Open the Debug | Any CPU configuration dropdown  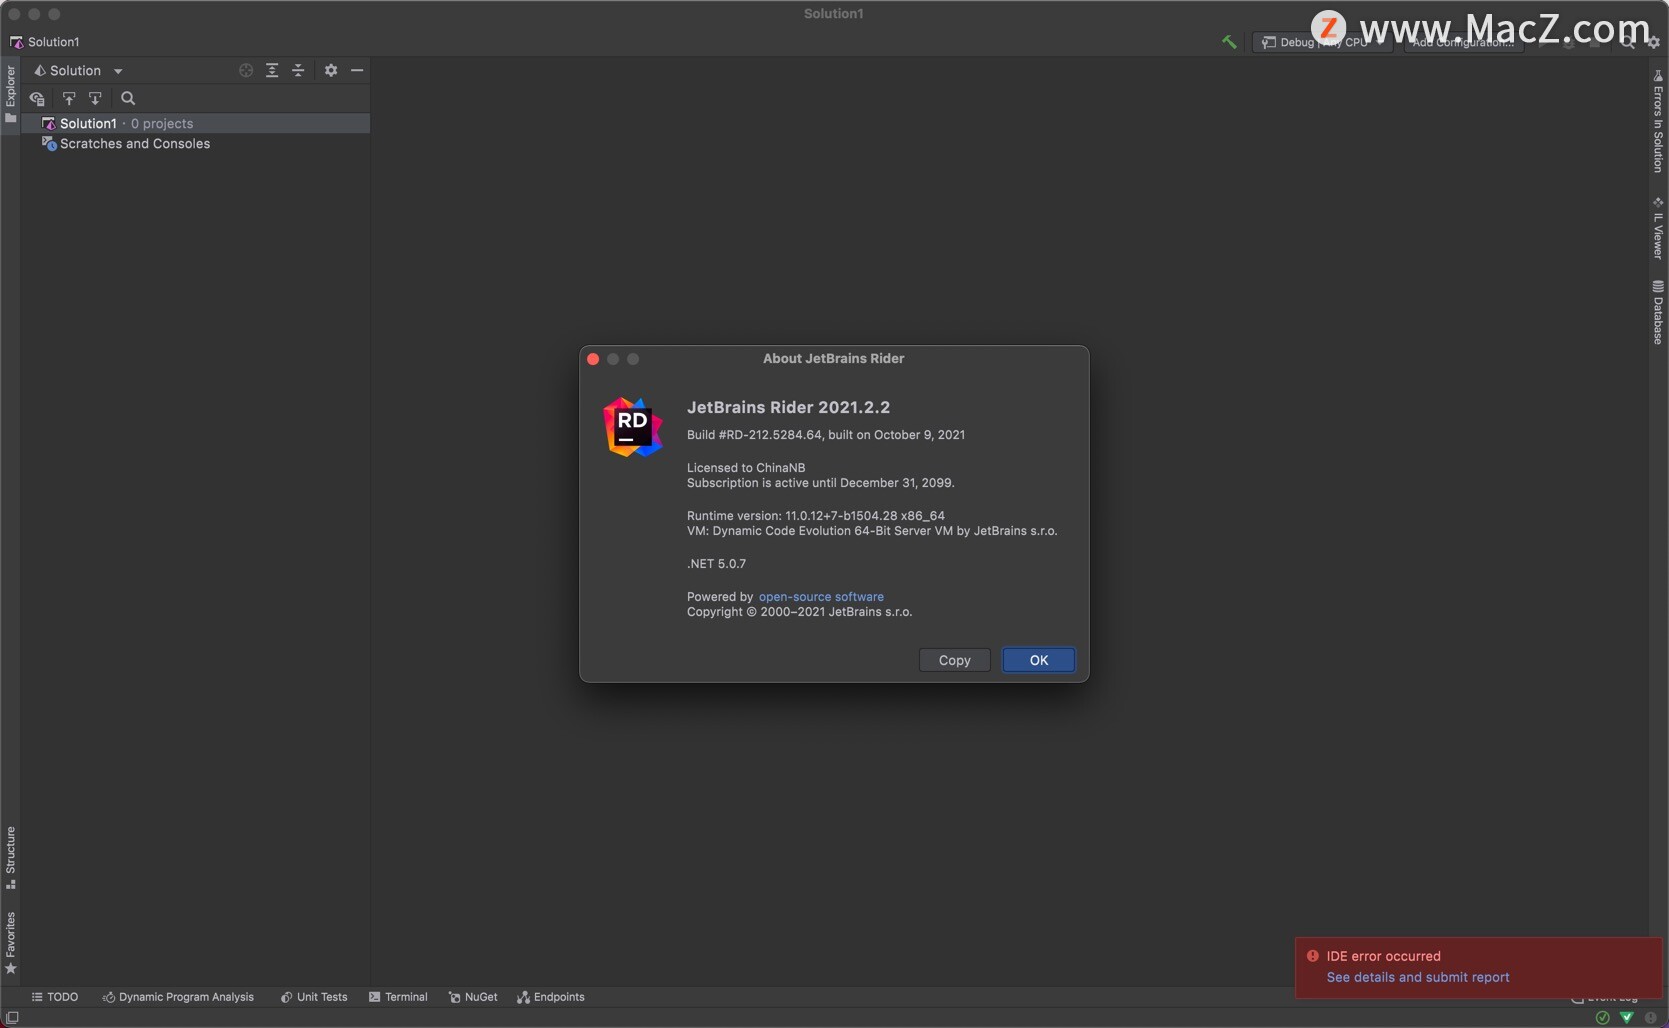(x=1322, y=42)
